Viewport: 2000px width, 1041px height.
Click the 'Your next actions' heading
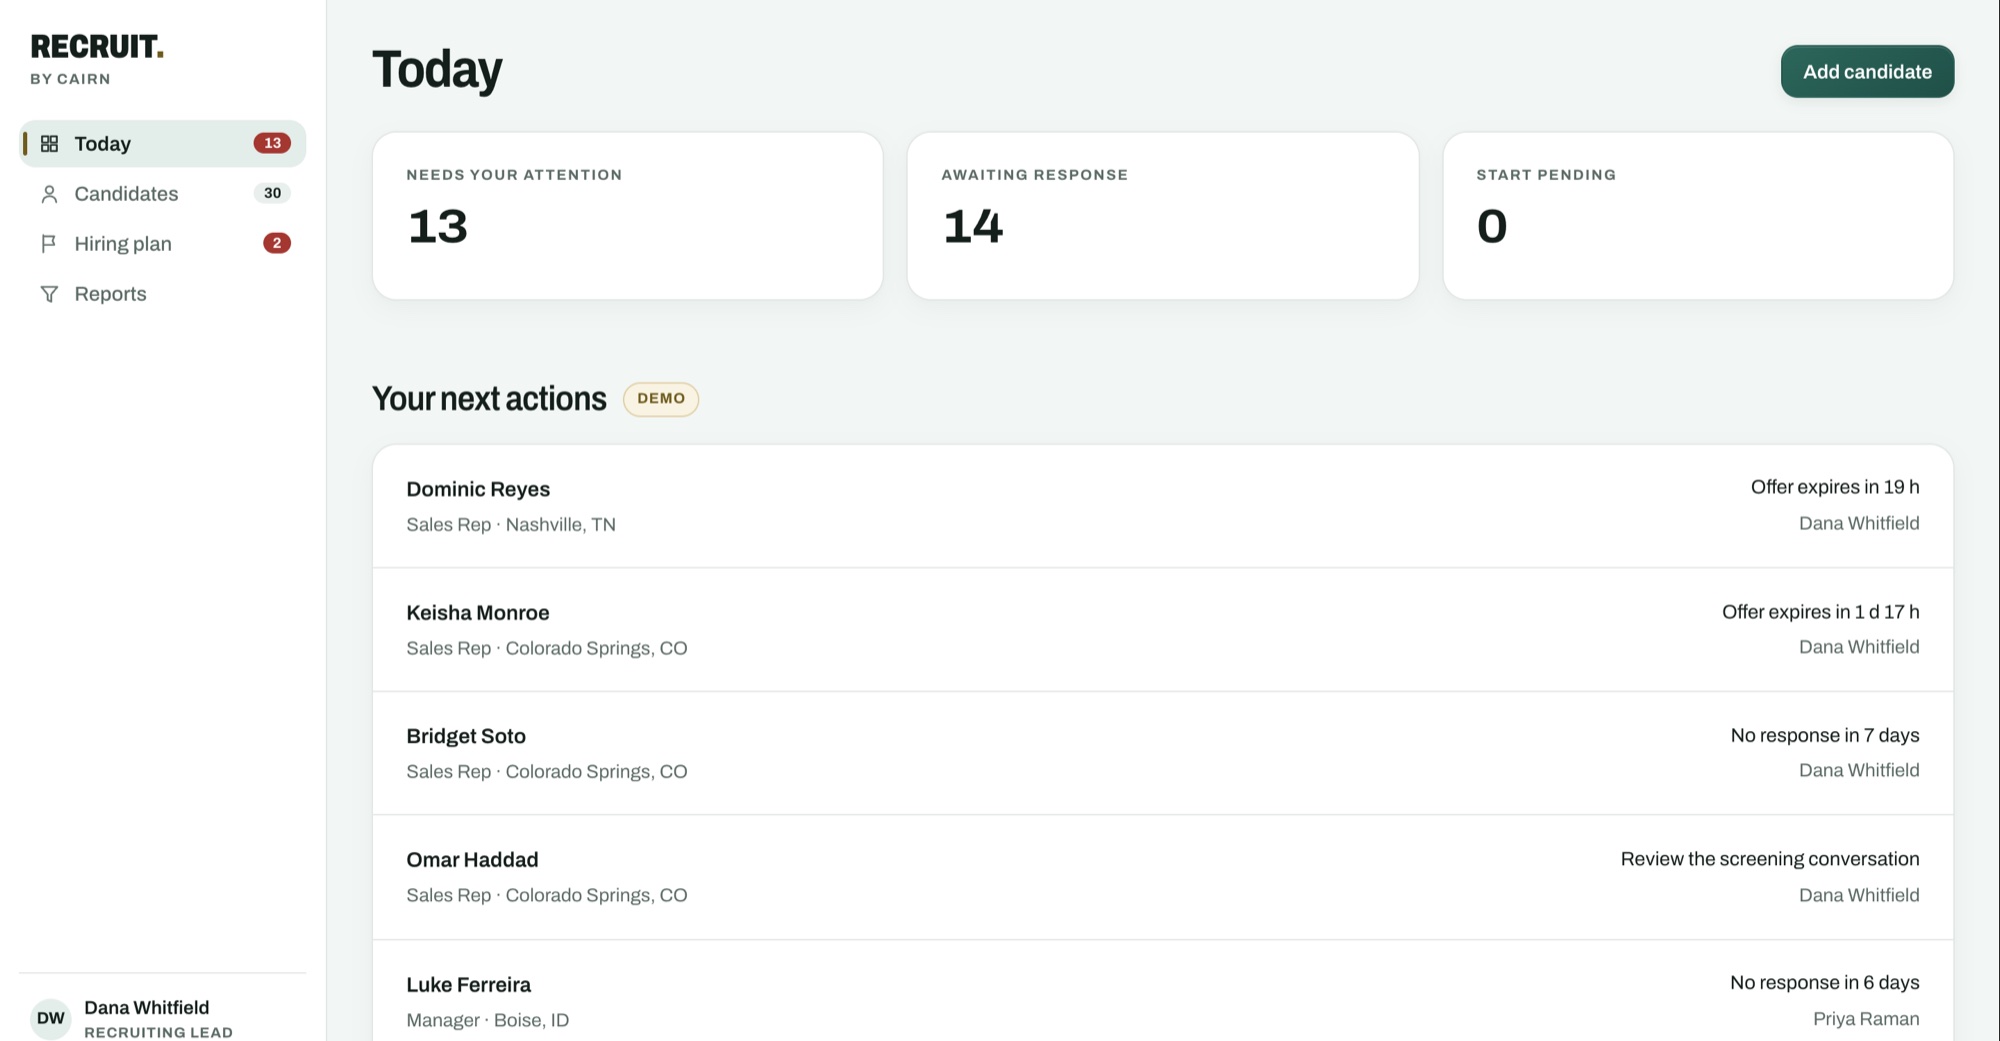(489, 399)
